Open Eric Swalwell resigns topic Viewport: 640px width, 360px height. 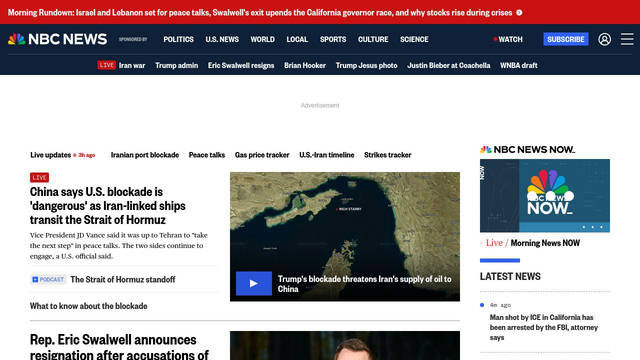click(241, 65)
